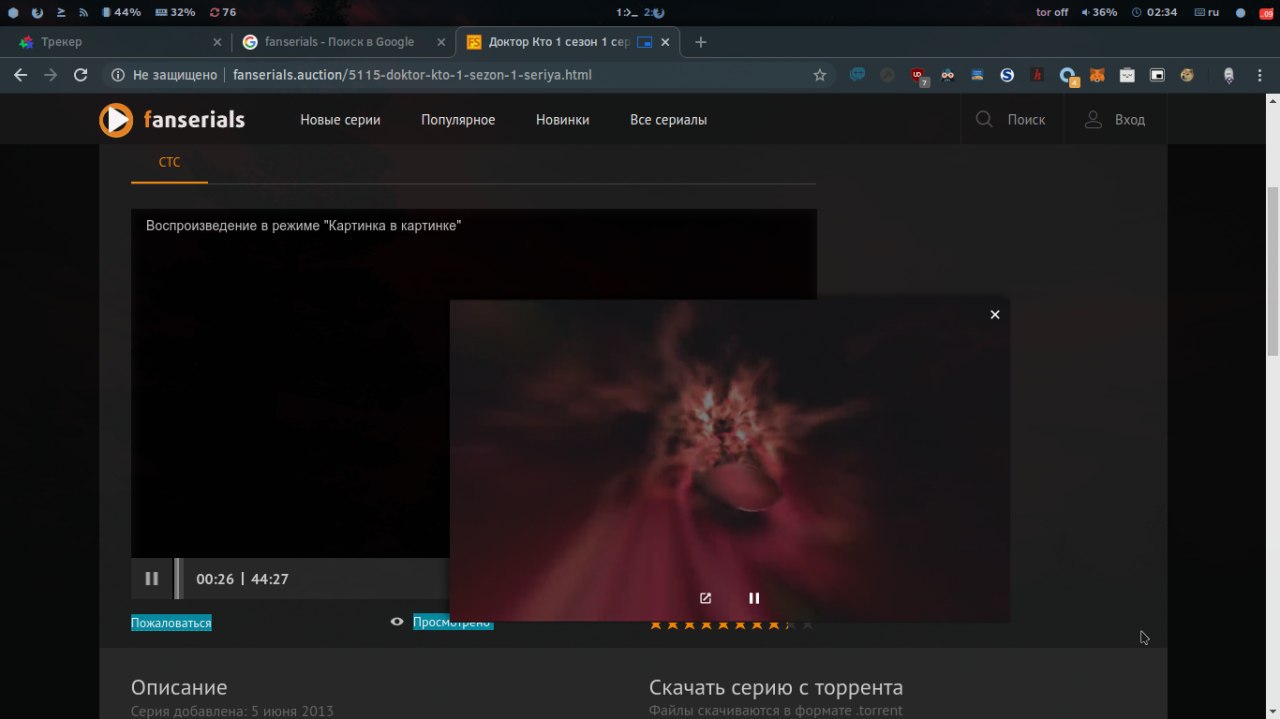Open the site security info icon
This screenshot has width=1280, height=719.
(117, 75)
